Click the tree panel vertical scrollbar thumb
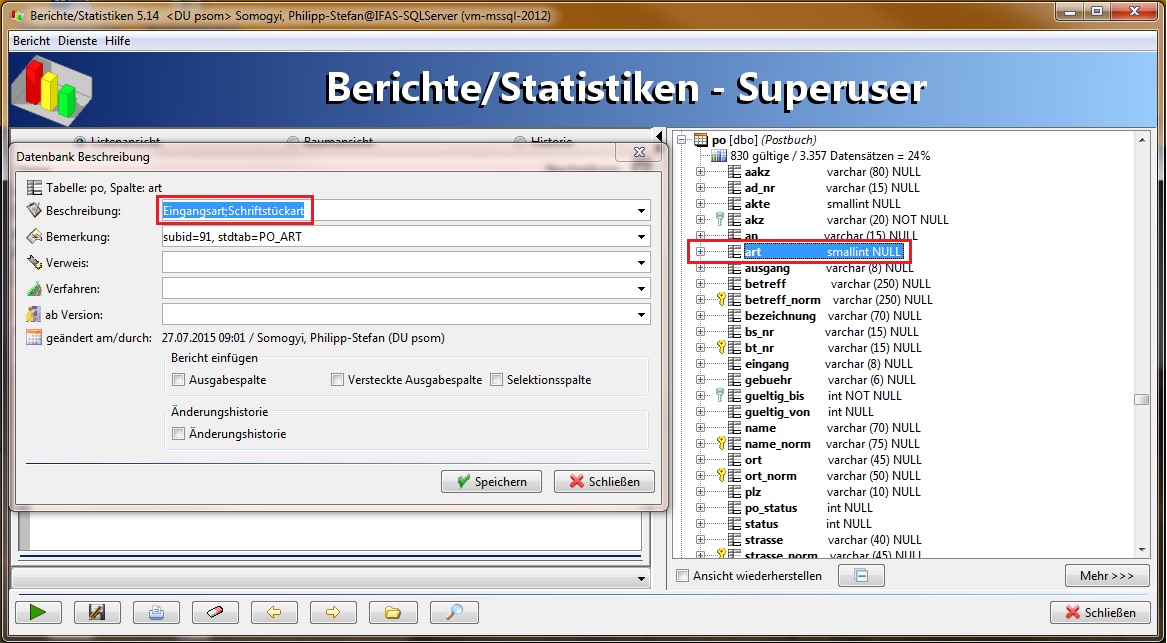 click(x=1141, y=400)
